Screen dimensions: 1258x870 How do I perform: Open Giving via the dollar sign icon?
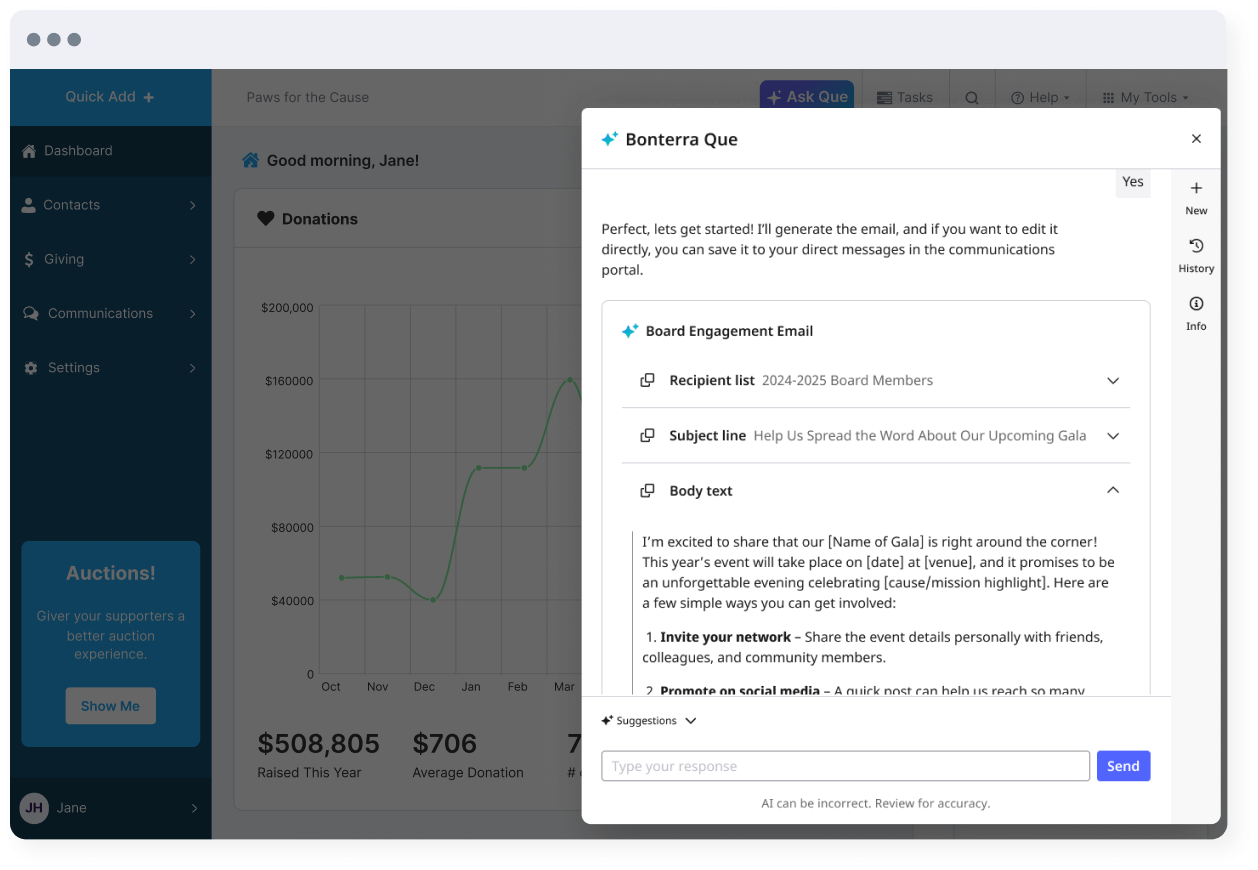[x=30, y=259]
